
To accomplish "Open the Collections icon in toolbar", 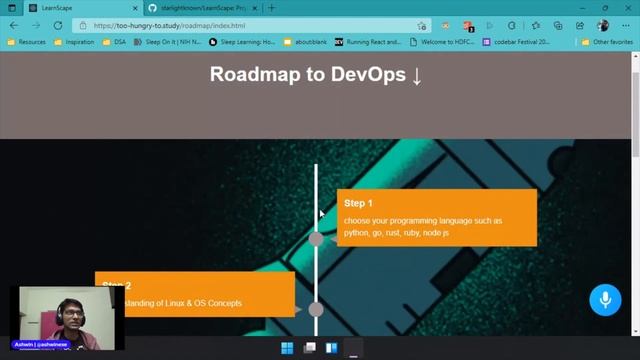I will 558,26.
